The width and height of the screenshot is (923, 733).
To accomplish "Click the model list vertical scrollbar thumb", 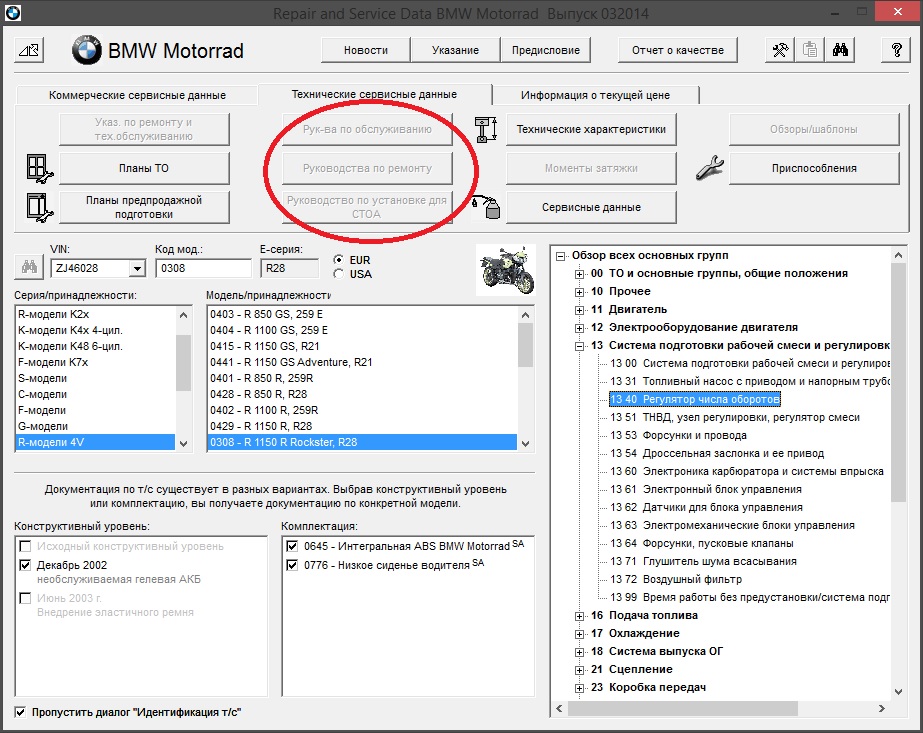I will pyautogui.click(x=525, y=344).
